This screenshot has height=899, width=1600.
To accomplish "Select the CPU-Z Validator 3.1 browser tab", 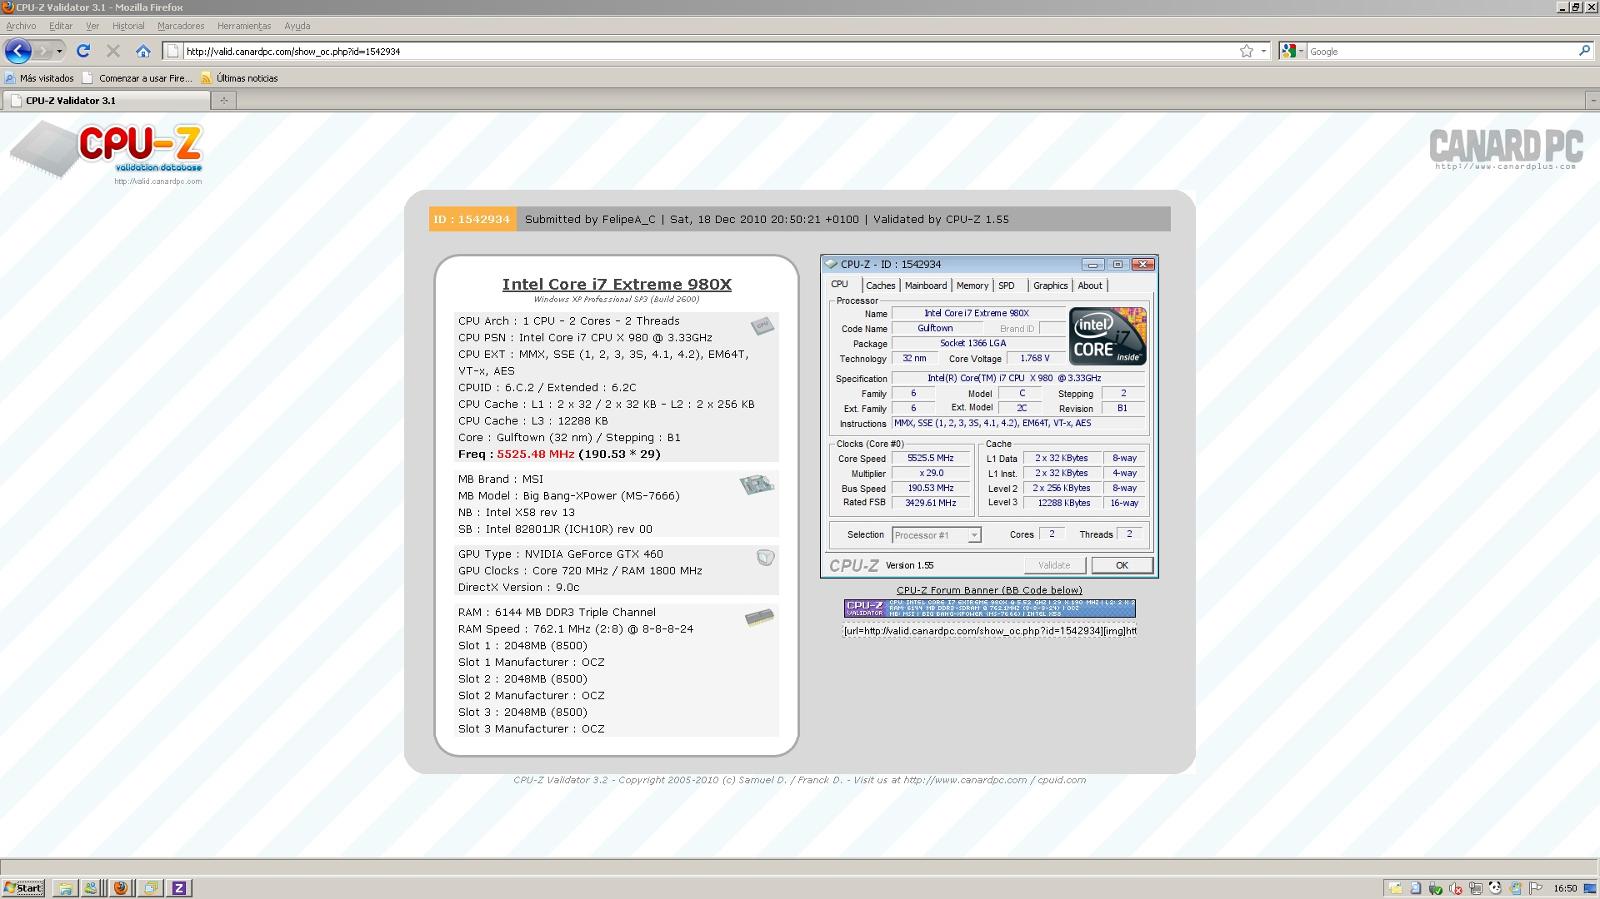I will [x=106, y=100].
